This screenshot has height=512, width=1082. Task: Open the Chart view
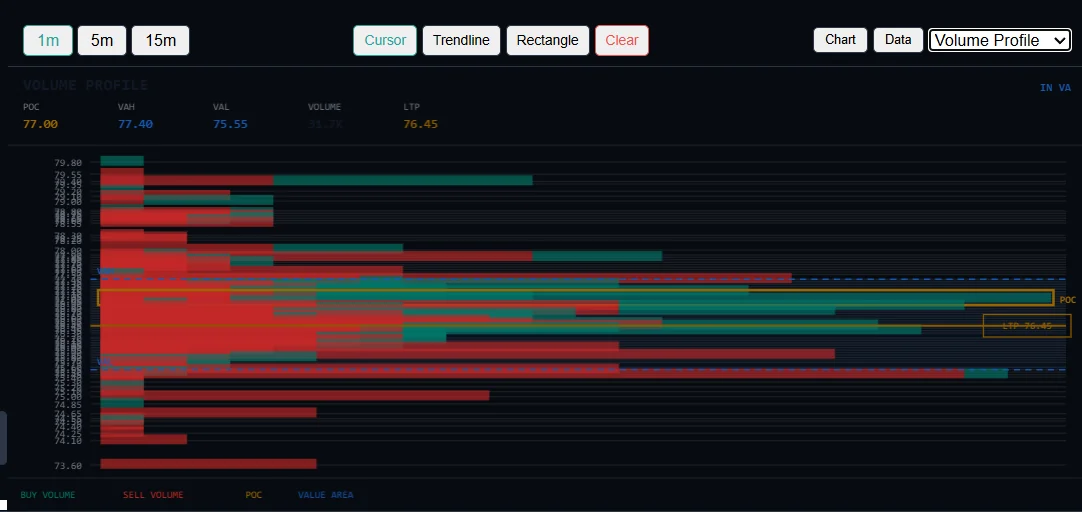pos(840,39)
